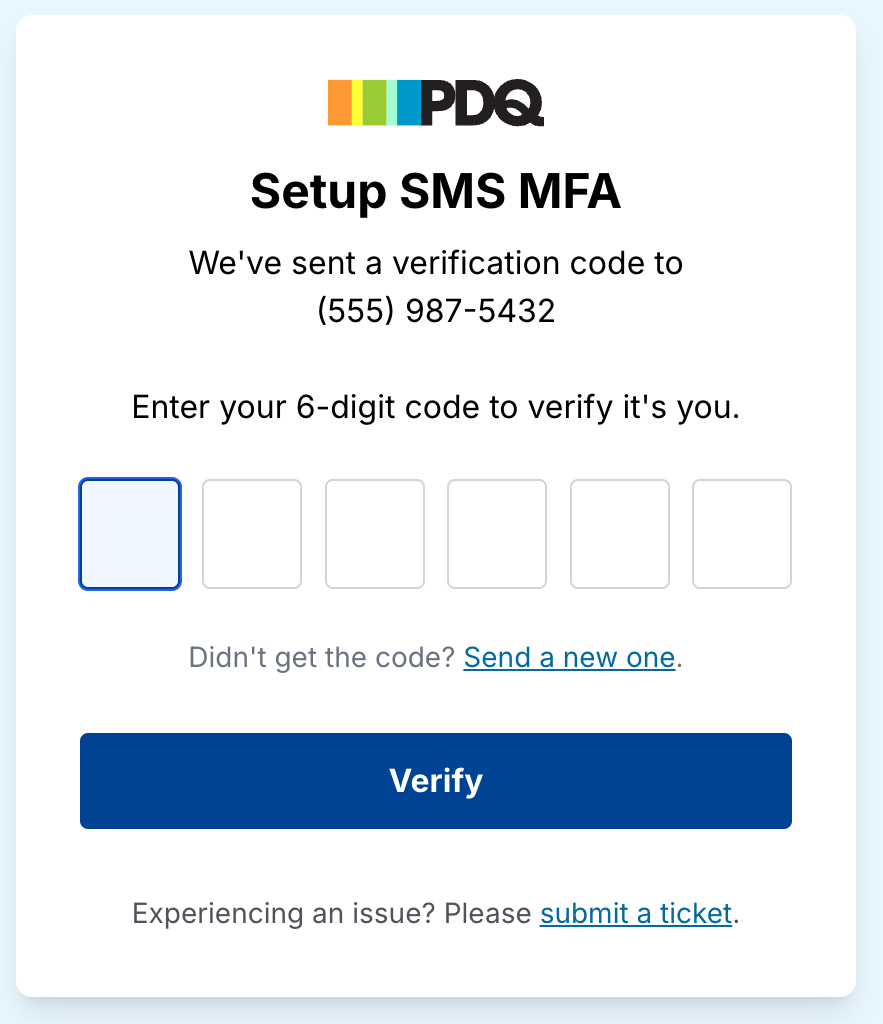Click the Setup SMS MFA heading

pos(436,191)
